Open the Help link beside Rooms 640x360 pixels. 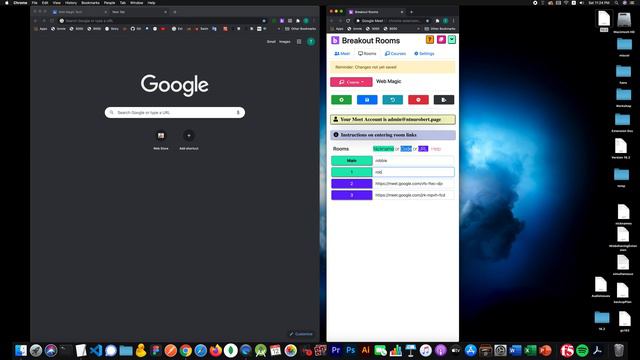click(436, 149)
